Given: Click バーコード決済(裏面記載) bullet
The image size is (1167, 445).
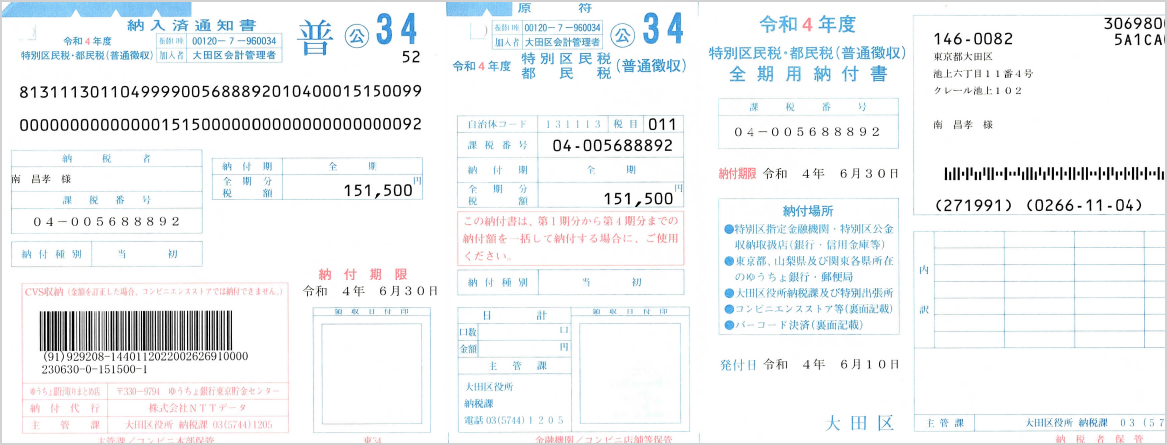Looking at the screenshot, I should coord(792,325).
